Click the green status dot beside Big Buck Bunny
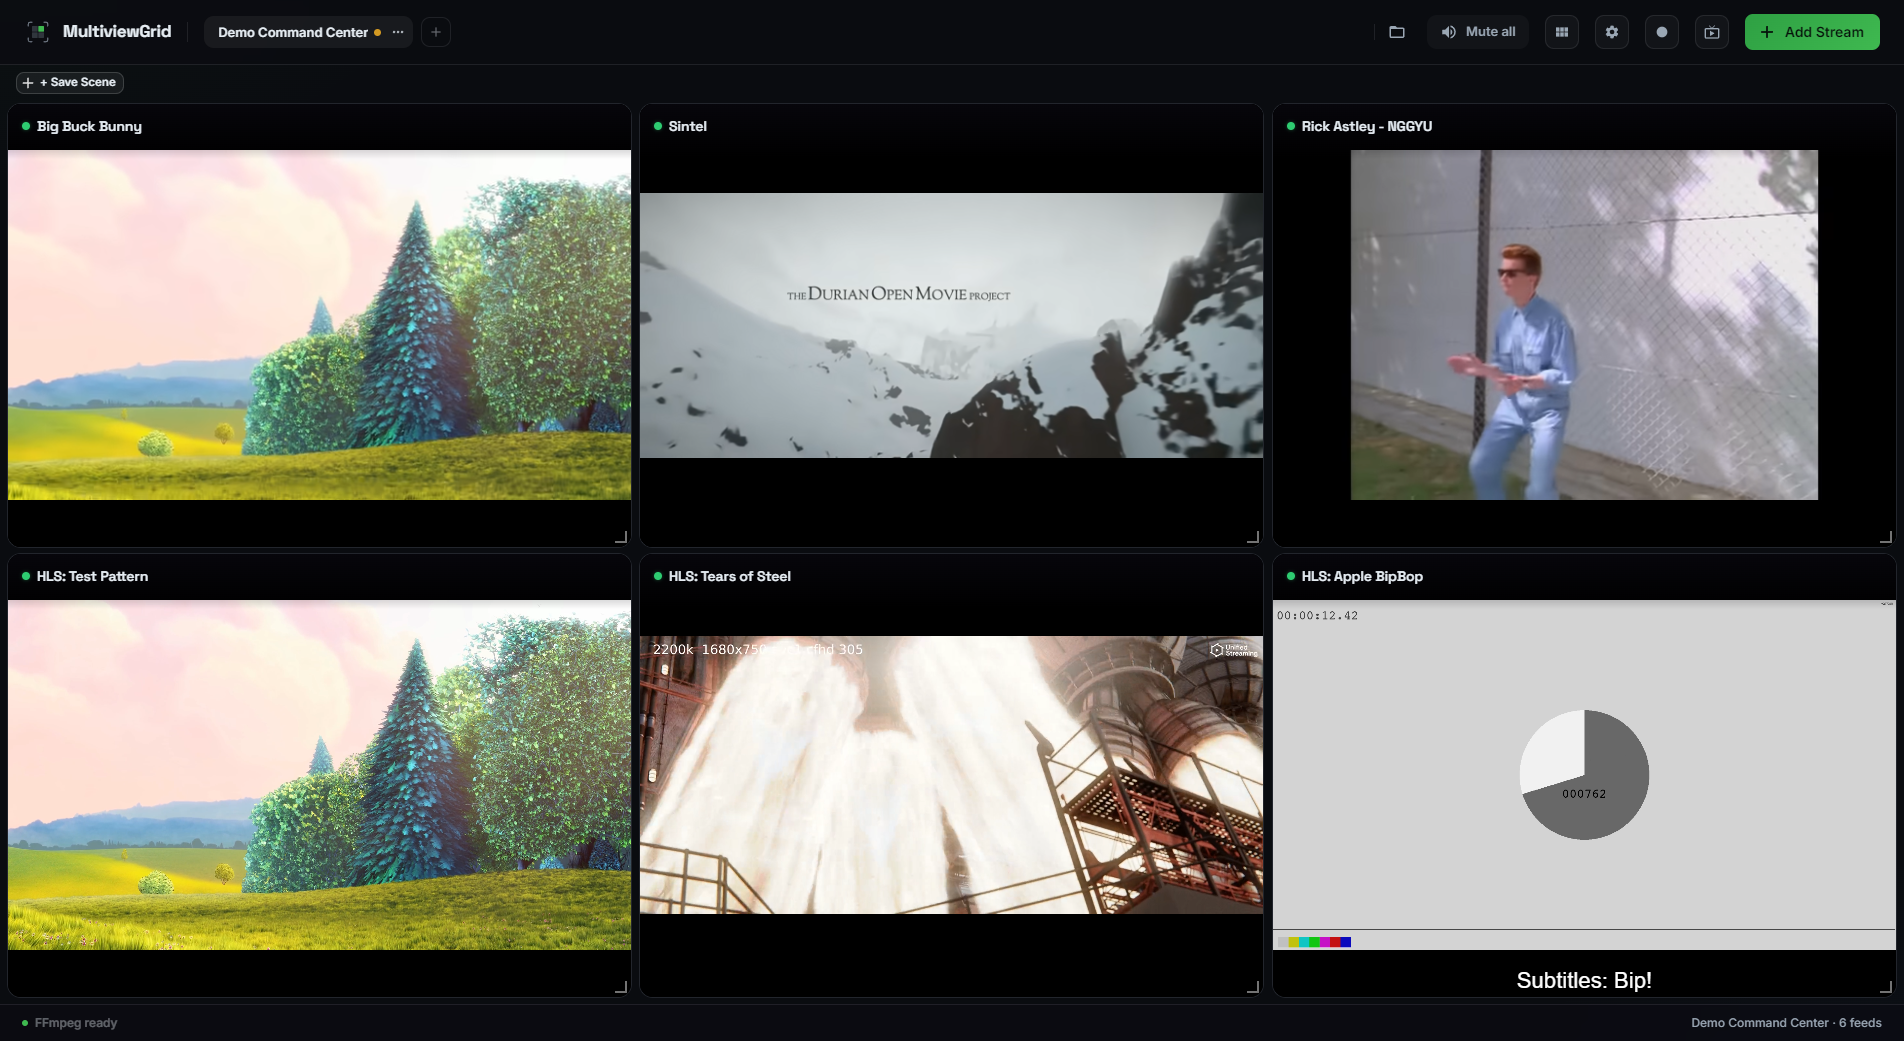Screen dimensions: 1904x1041 (x=26, y=126)
